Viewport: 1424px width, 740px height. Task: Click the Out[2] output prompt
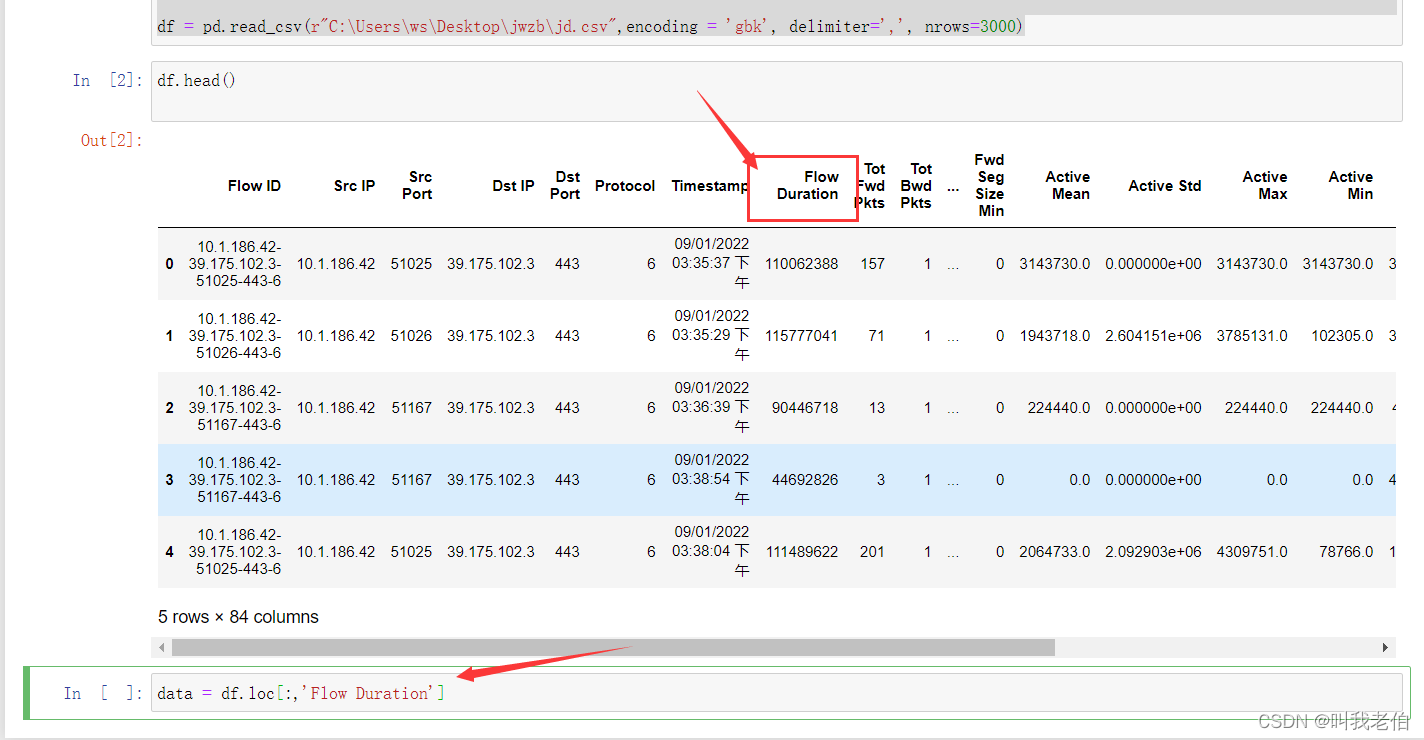coord(112,141)
